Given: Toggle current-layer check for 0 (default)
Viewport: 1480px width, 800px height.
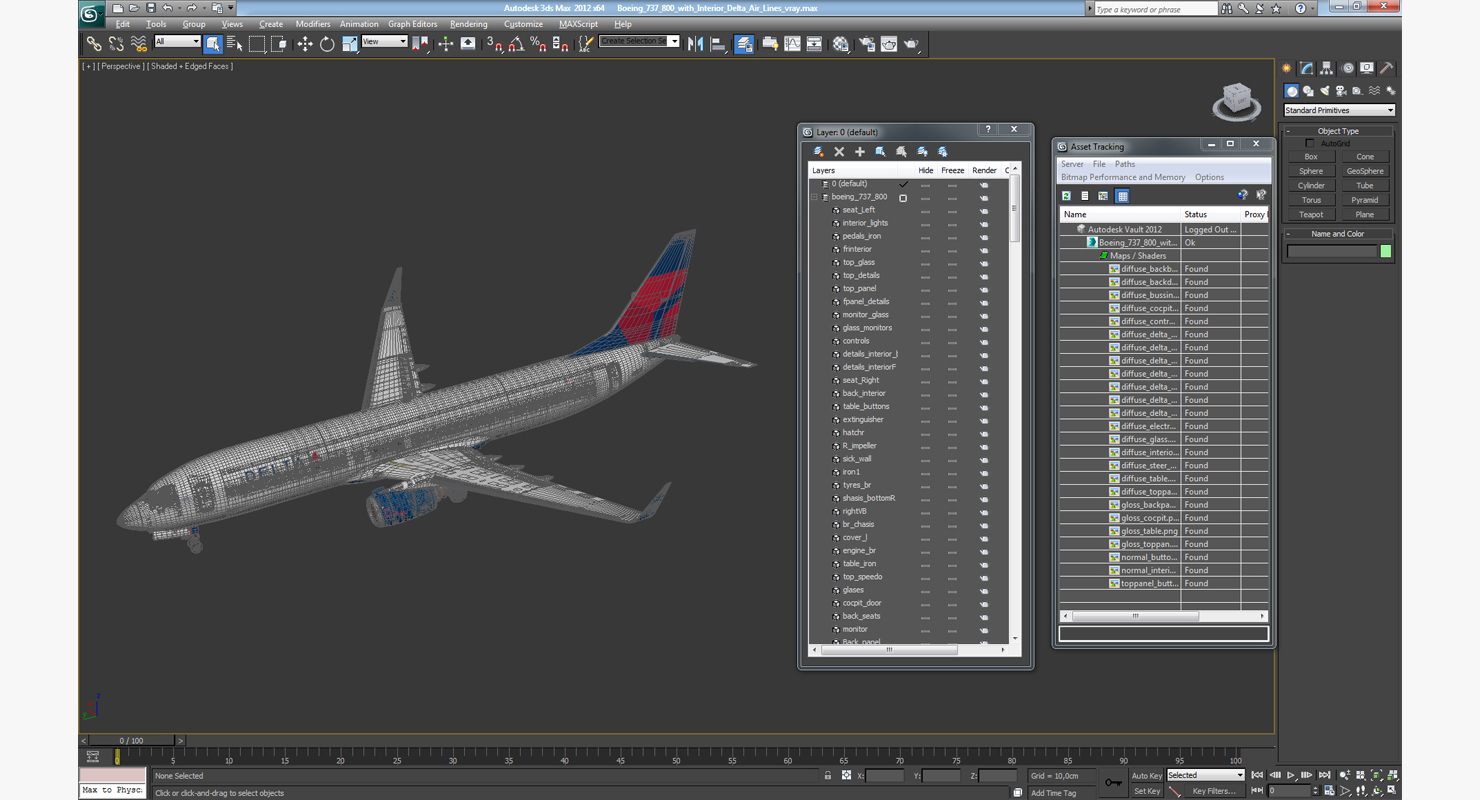Looking at the screenshot, I should (903, 184).
